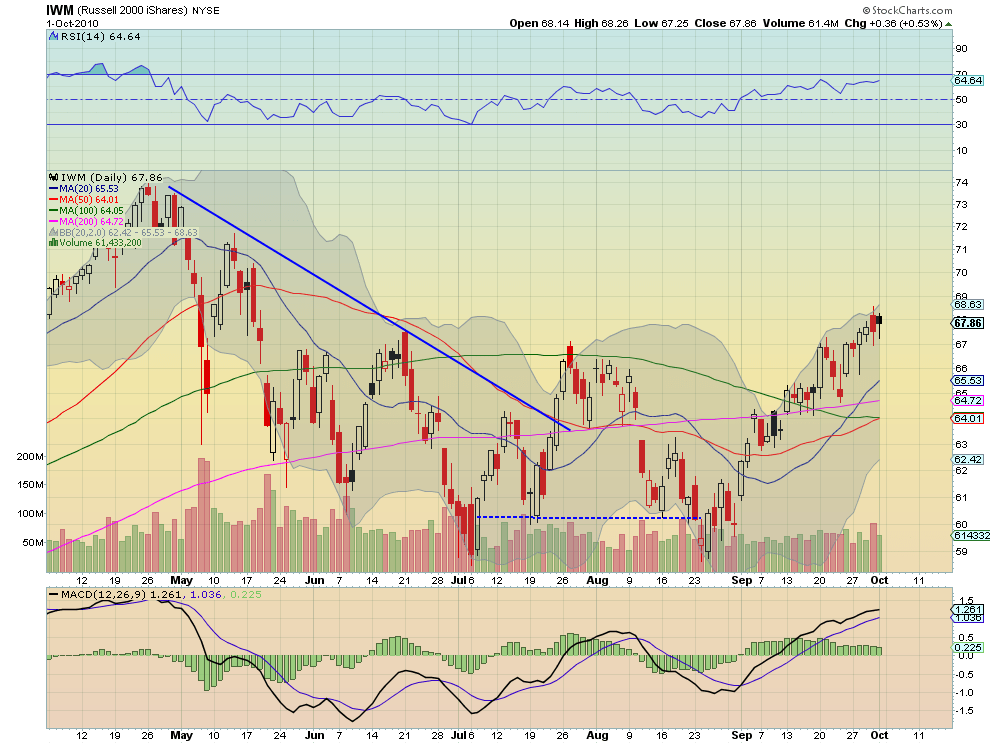Click the 'MA(20) 65.53' legend entry
Screen dimensions: 990x744
(x=89, y=189)
